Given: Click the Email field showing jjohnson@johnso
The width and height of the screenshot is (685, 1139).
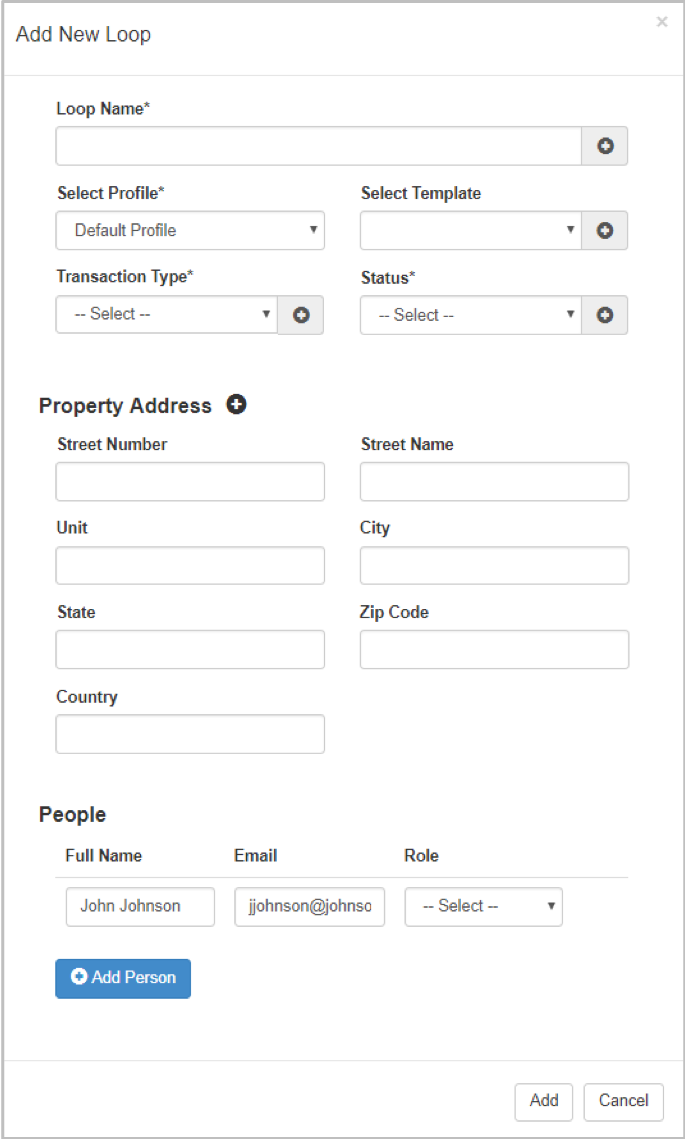Looking at the screenshot, I should coord(309,906).
